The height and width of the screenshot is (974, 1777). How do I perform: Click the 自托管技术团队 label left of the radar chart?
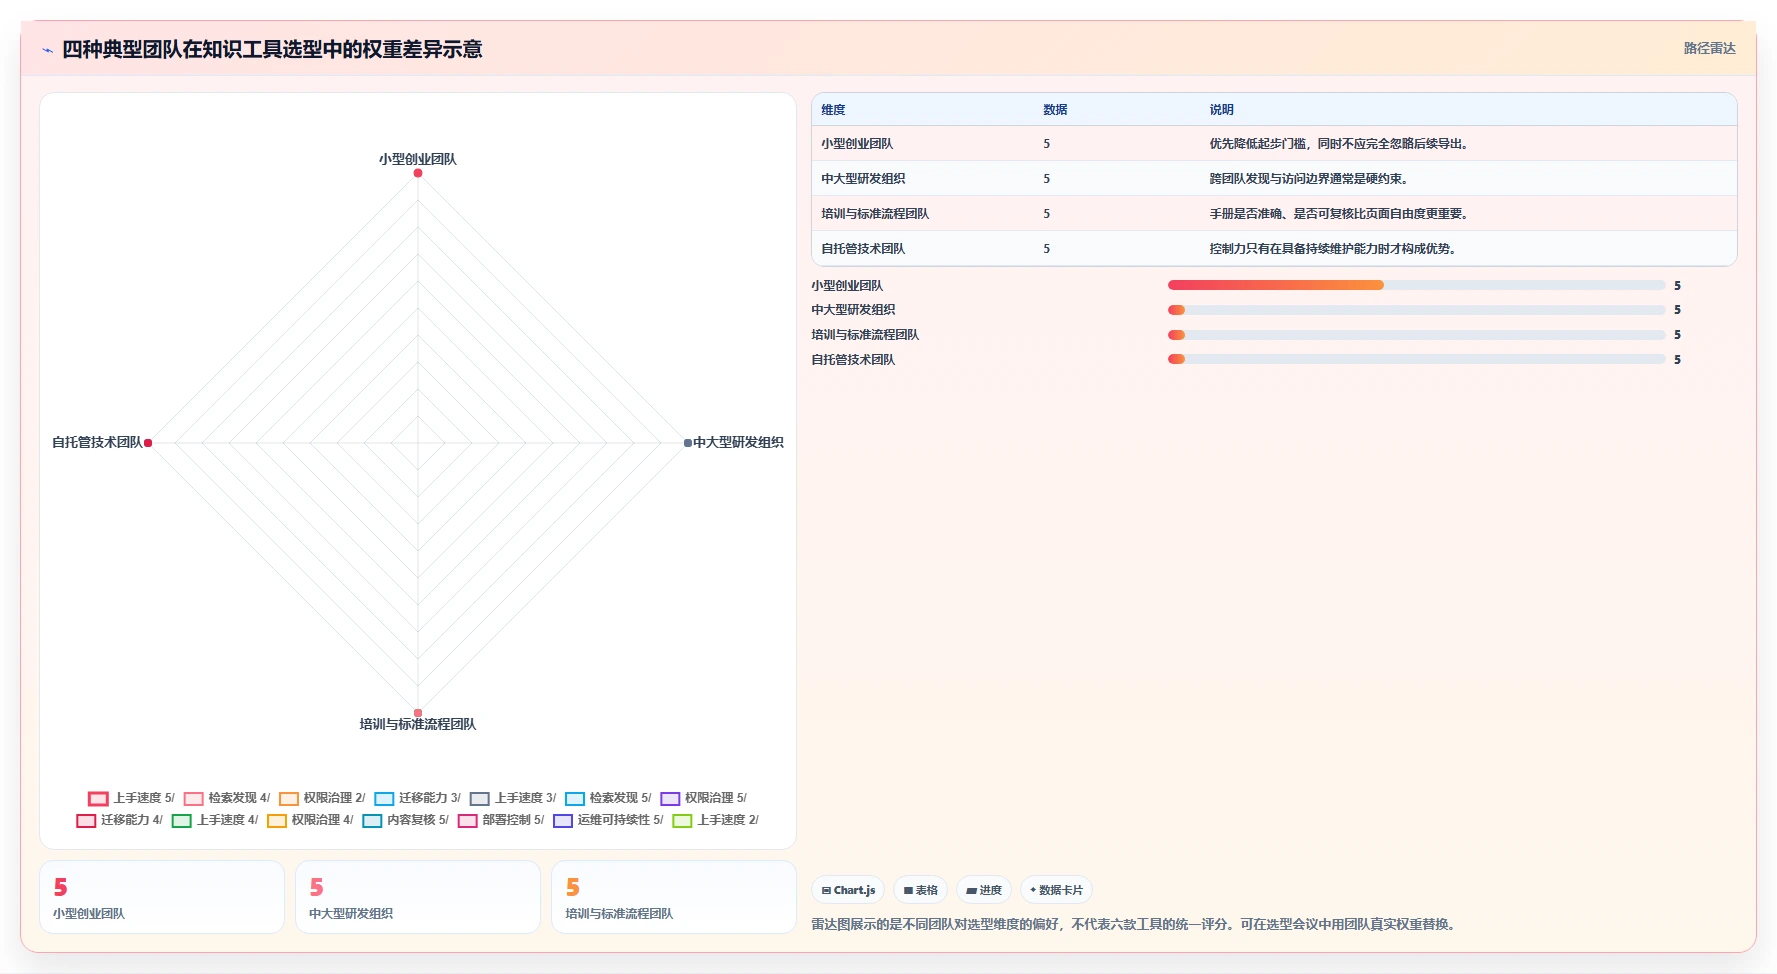97,442
